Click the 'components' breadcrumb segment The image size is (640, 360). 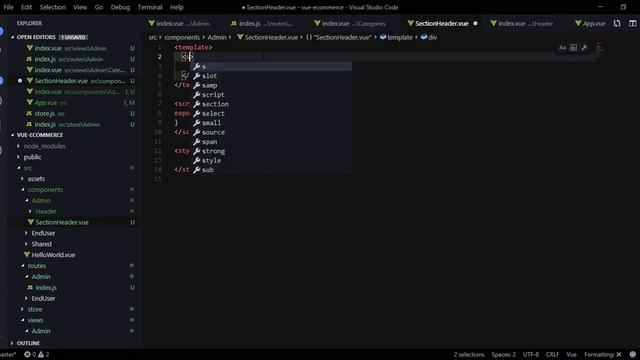(182, 37)
